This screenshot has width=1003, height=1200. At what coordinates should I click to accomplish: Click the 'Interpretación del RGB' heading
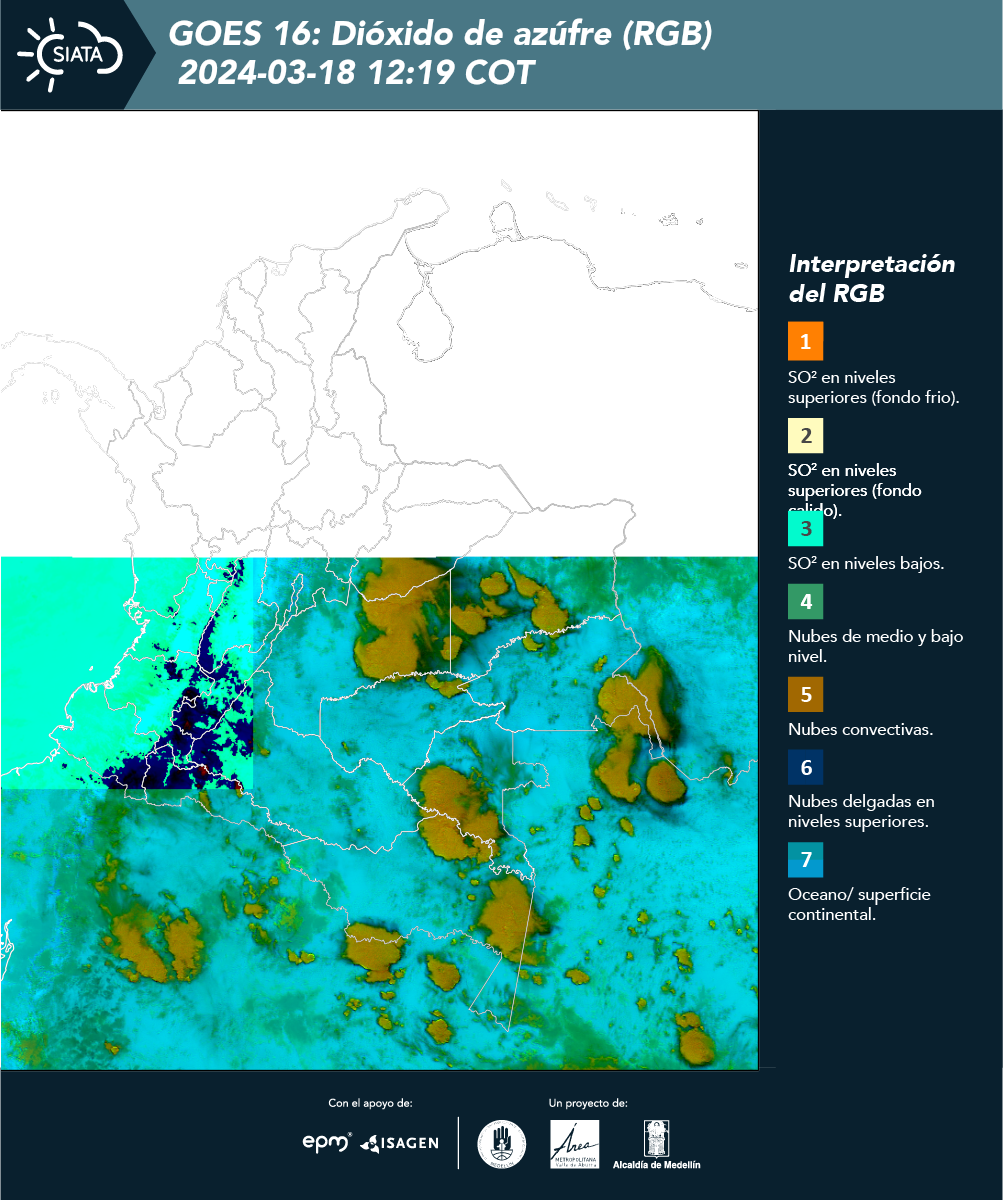872,279
